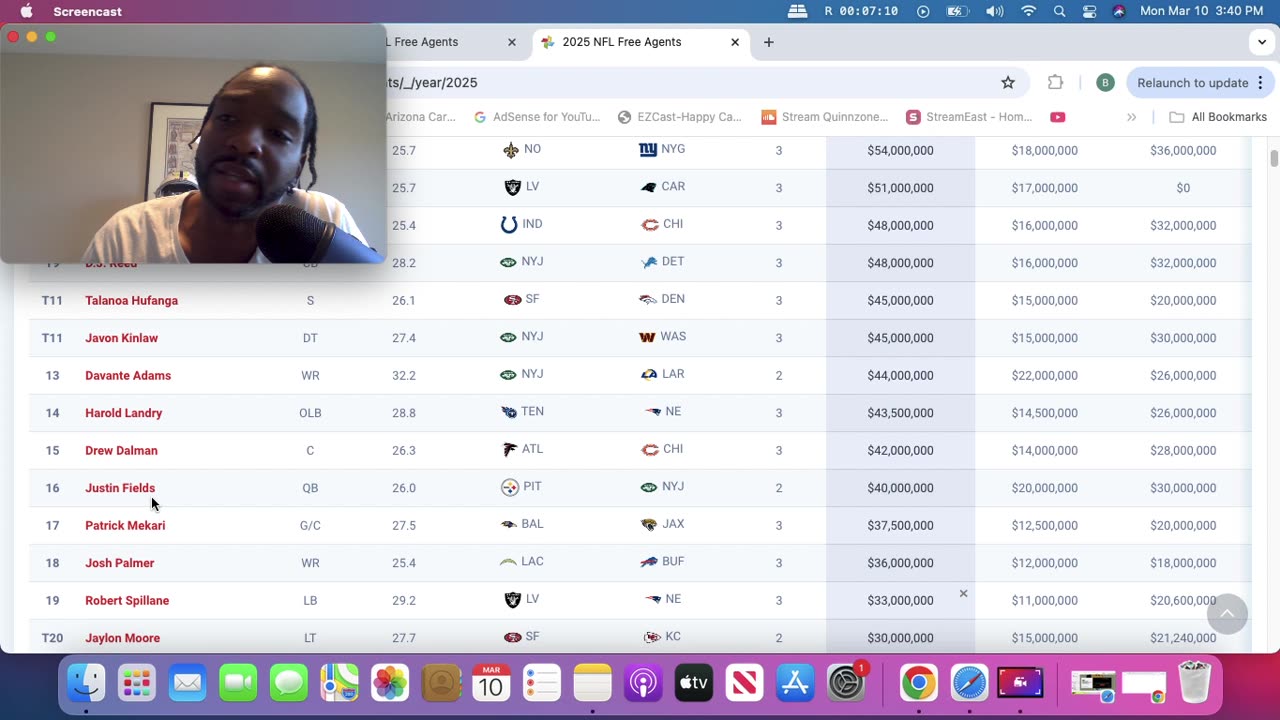Open Safari from the Dock
The width and height of the screenshot is (1280, 720).
point(969,683)
